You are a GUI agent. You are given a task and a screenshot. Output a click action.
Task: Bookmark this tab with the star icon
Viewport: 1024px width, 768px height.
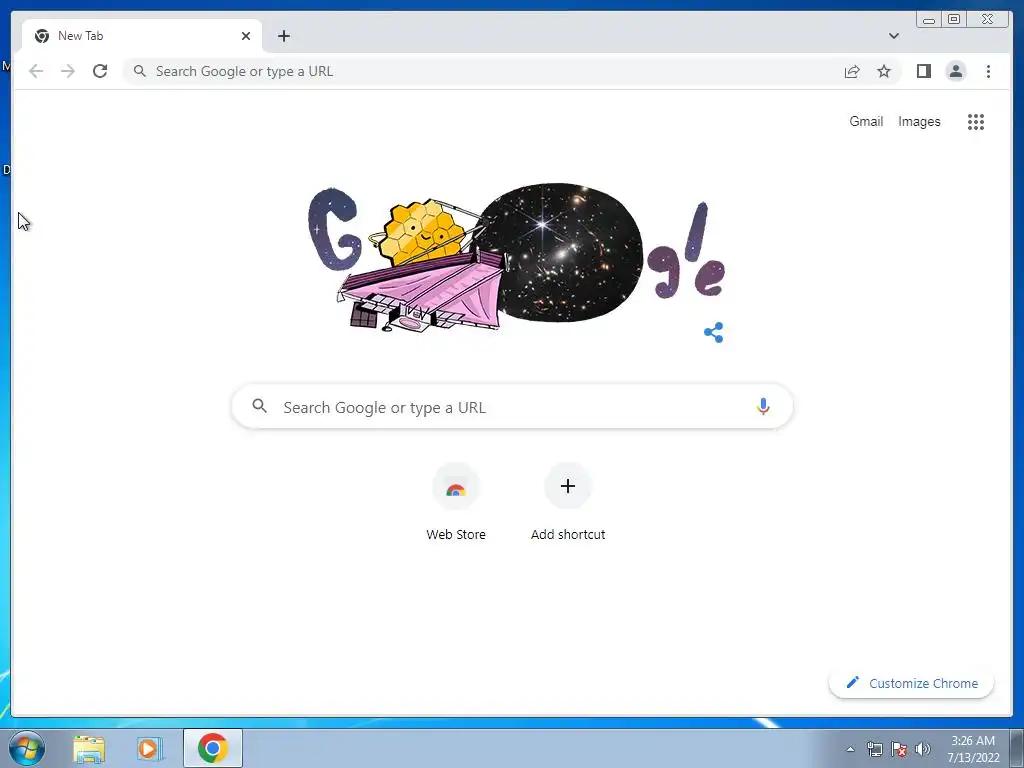[x=884, y=71]
